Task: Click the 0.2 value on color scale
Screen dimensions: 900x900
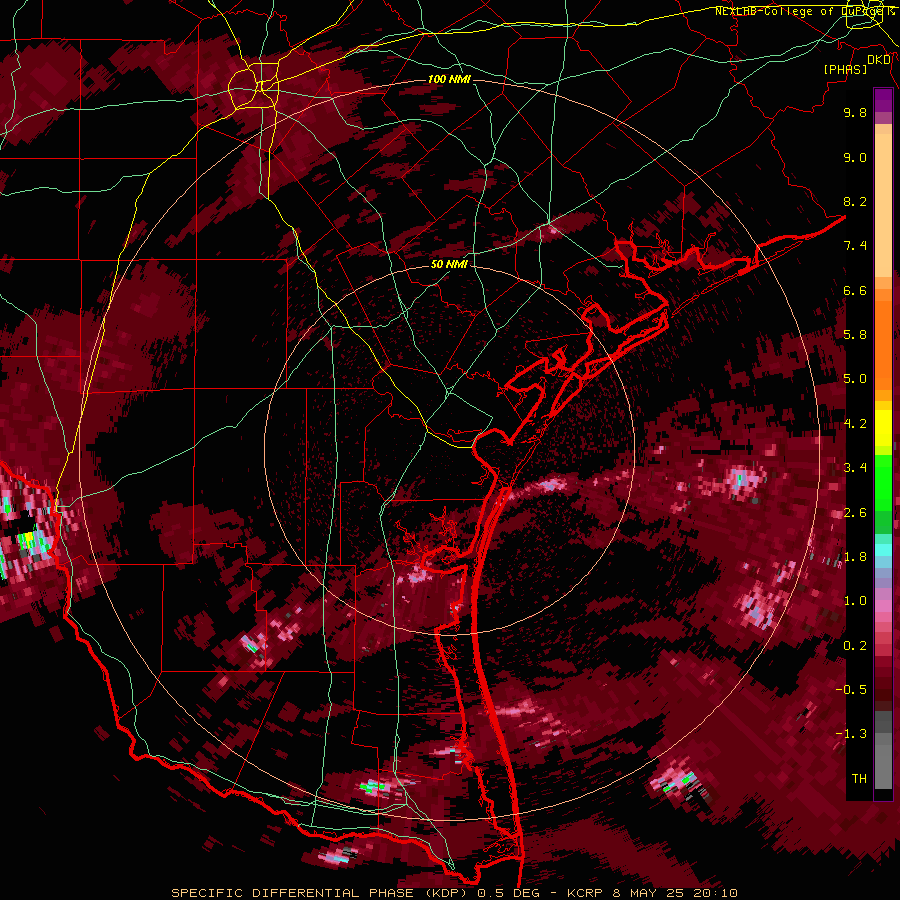Action: (x=855, y=646)
